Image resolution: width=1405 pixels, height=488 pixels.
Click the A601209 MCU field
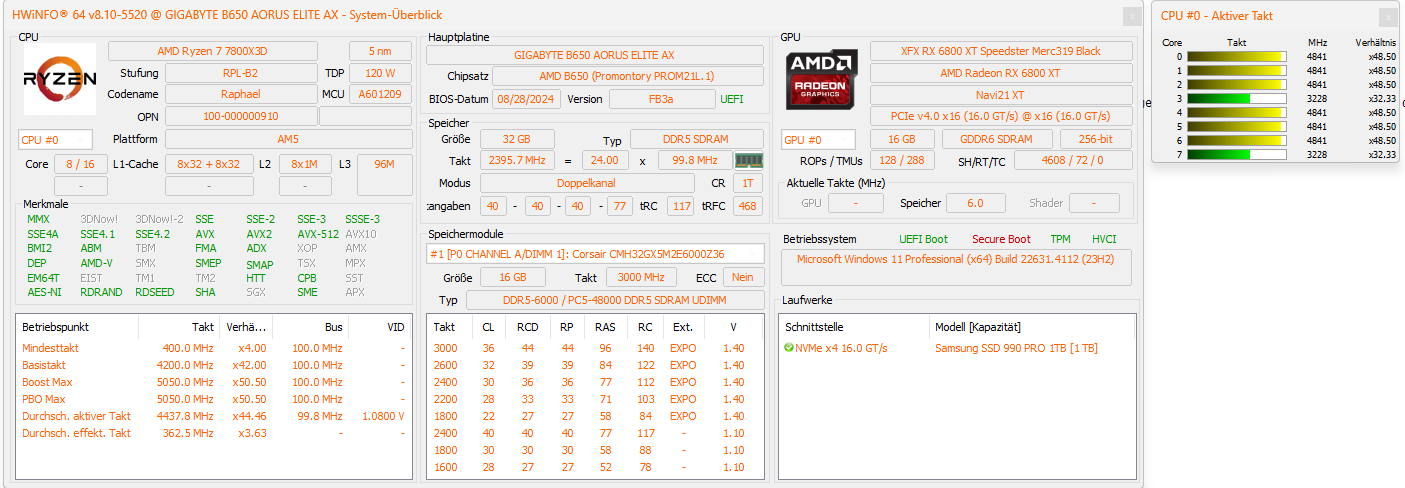[379, 94]
